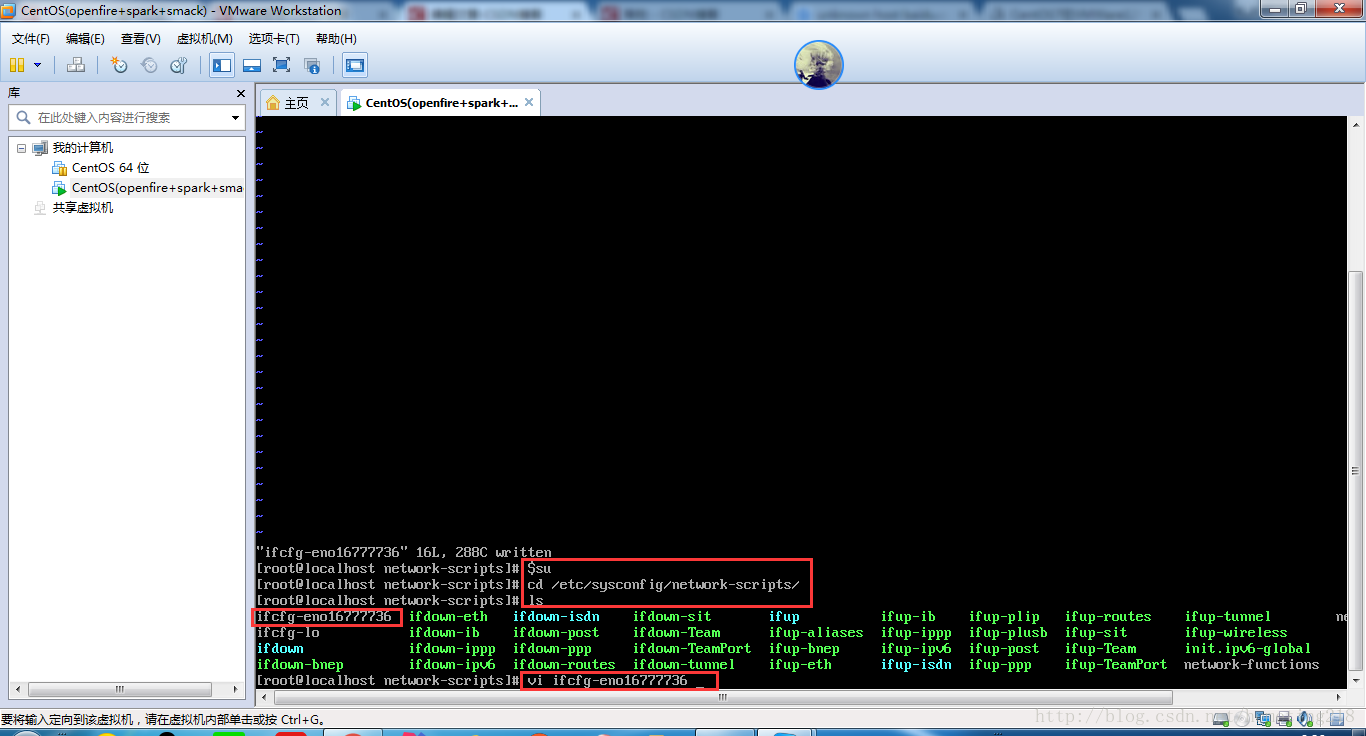The image size is (1366, 736).
Task: Click the printer status icon
Action: pos(1282,718)
